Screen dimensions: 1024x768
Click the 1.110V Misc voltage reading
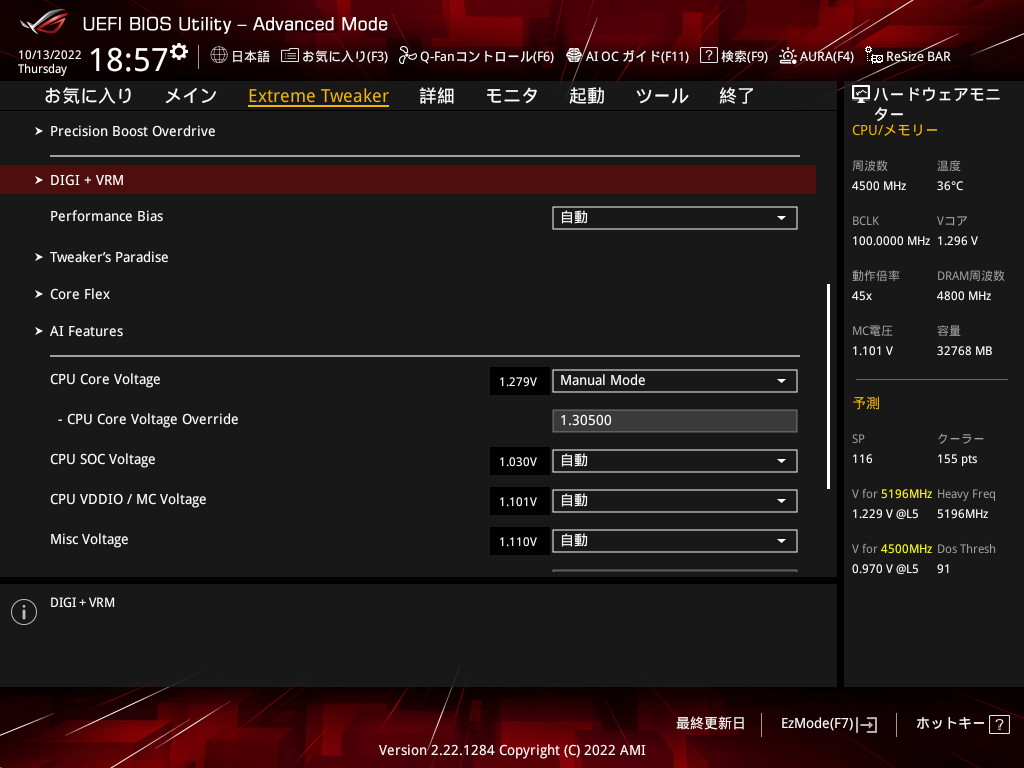(x=518, y=541)
